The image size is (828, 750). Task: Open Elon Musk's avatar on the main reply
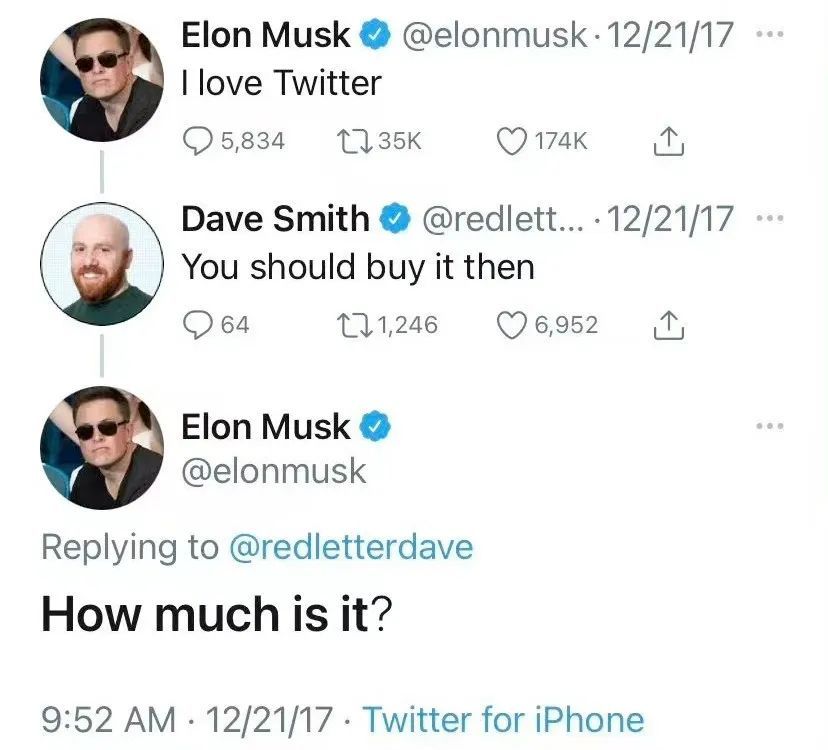(102, 447)
